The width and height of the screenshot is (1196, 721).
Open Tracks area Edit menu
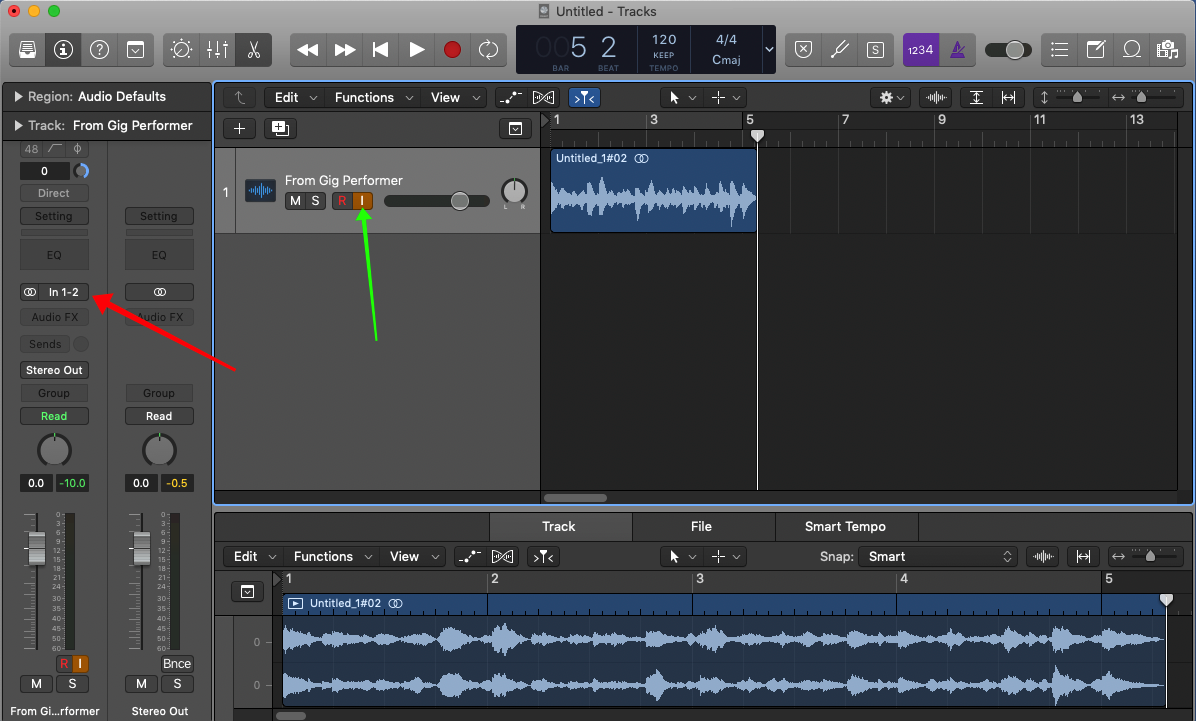[x=295, y=98]
